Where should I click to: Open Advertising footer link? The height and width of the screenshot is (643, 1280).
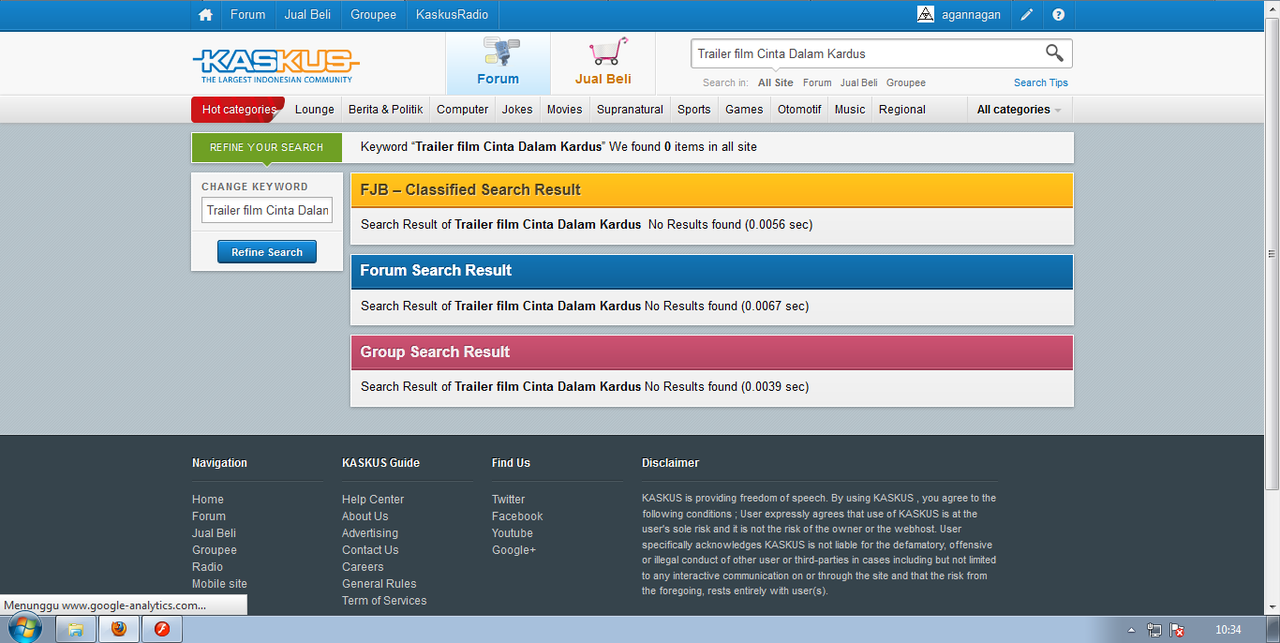pos(370,534)
